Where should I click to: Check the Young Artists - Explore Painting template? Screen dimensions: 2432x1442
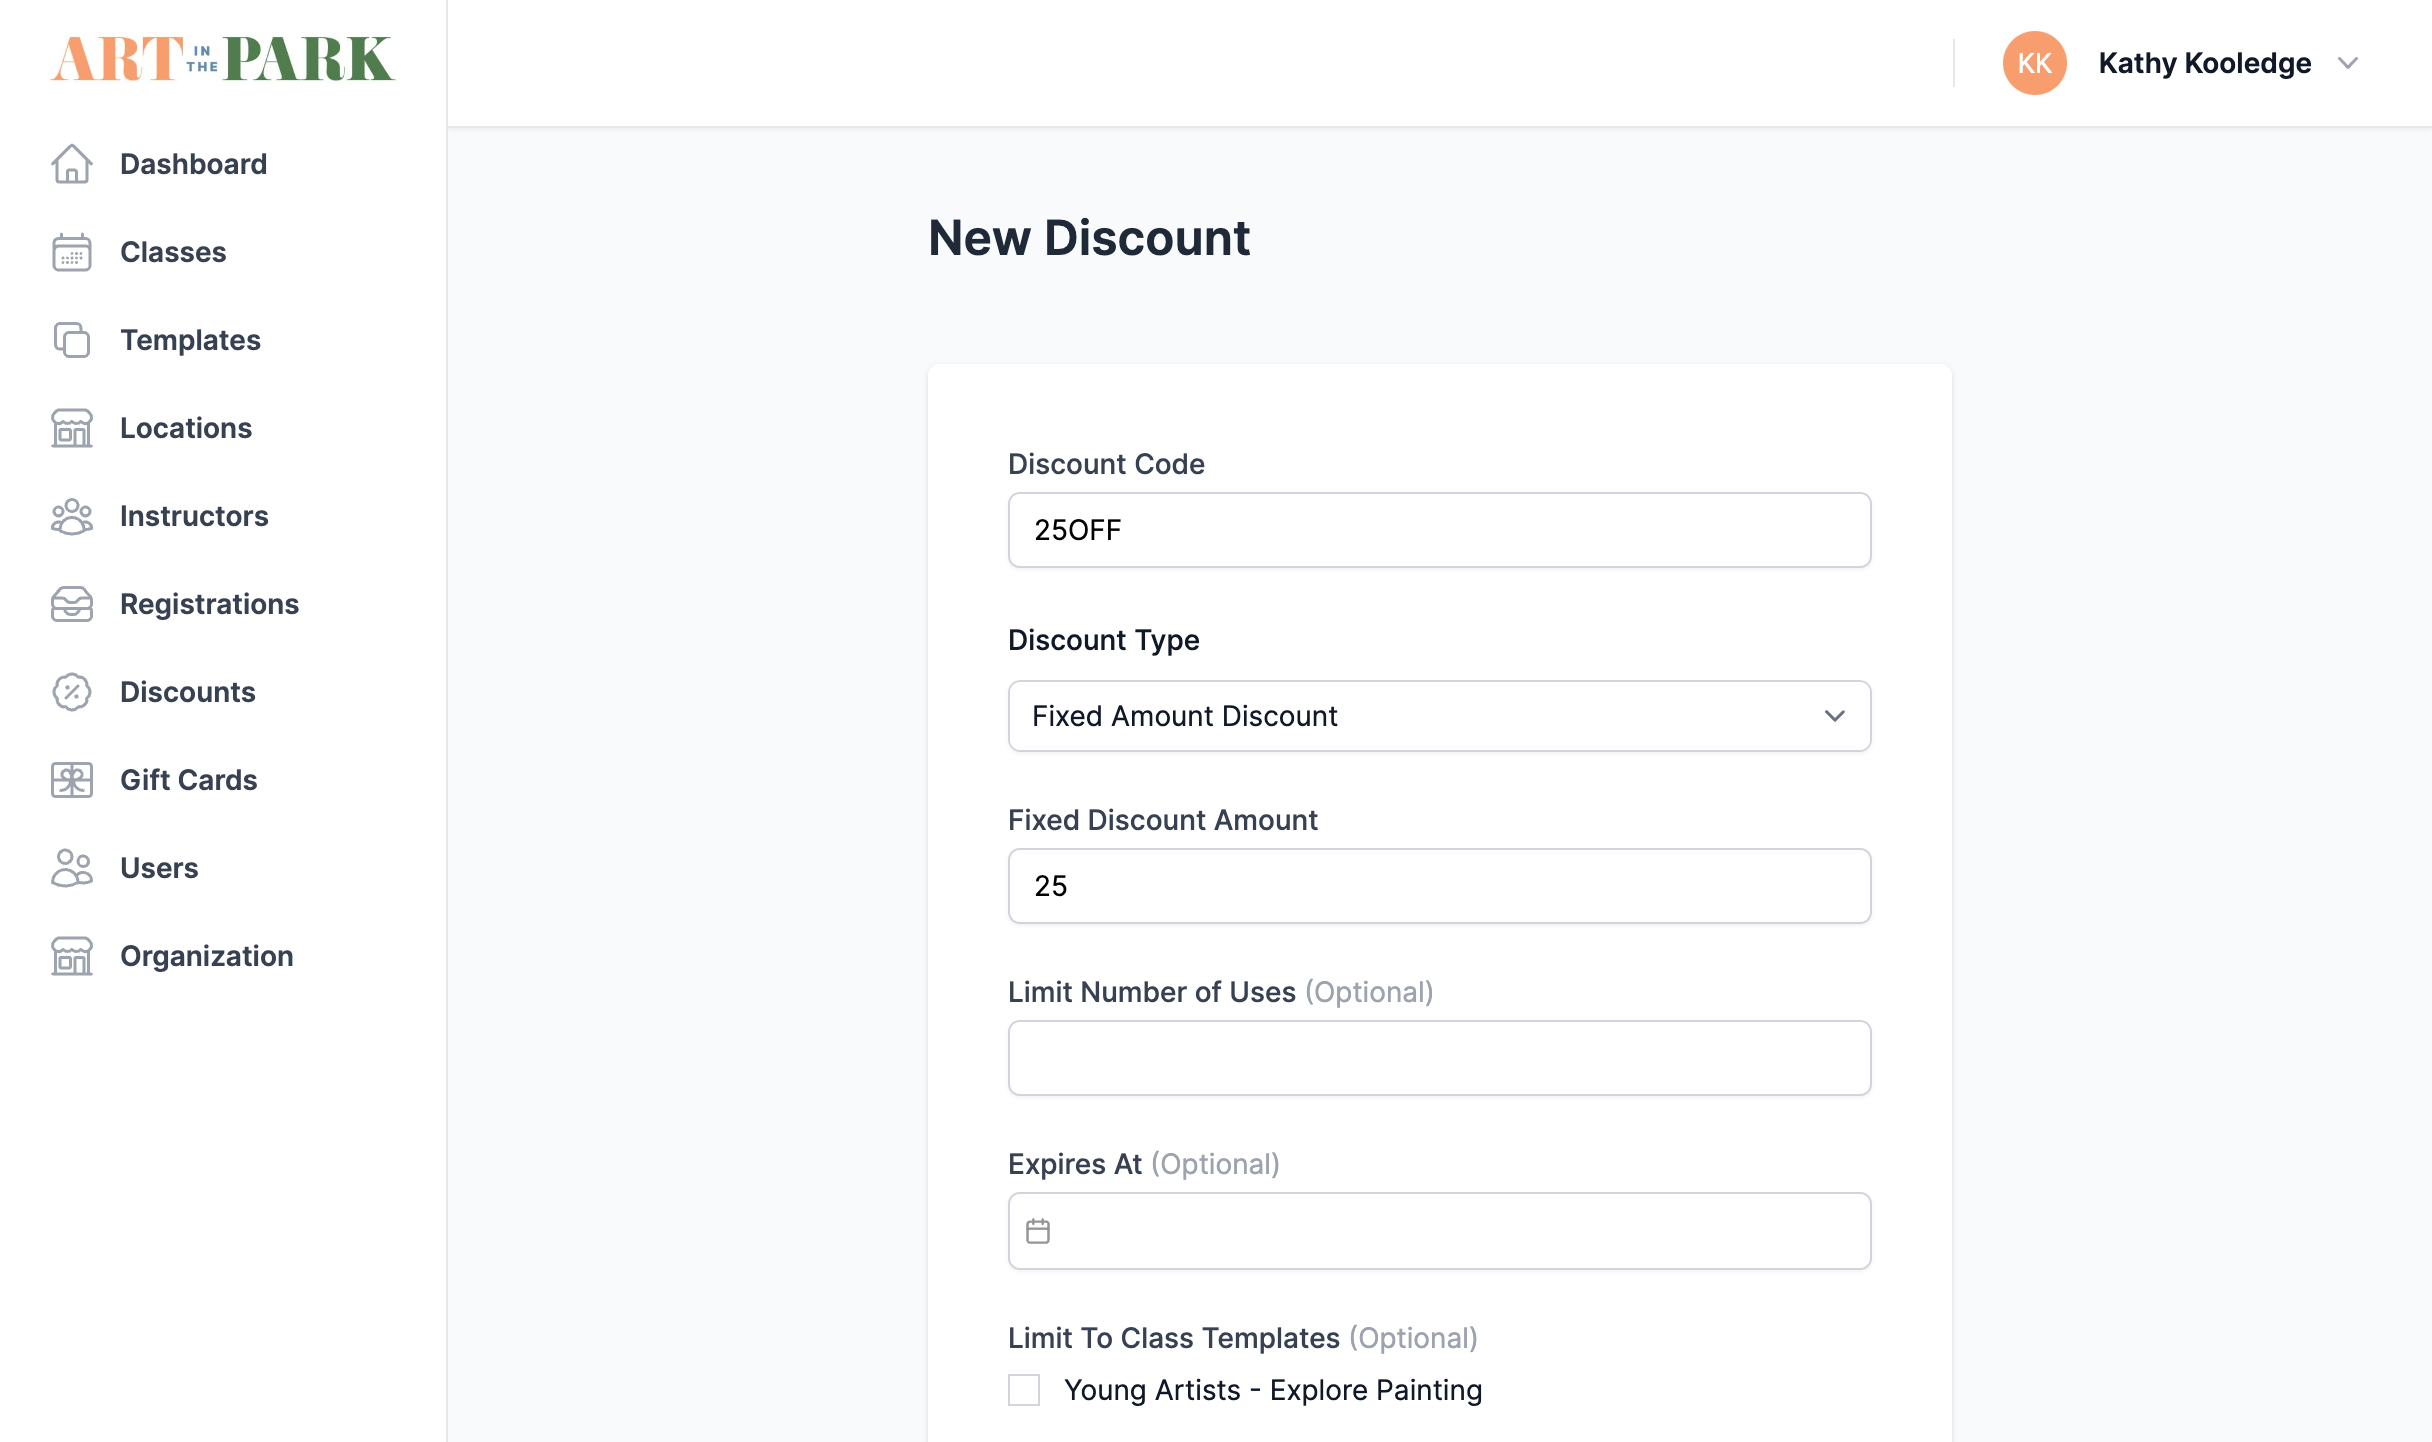1023,1390
